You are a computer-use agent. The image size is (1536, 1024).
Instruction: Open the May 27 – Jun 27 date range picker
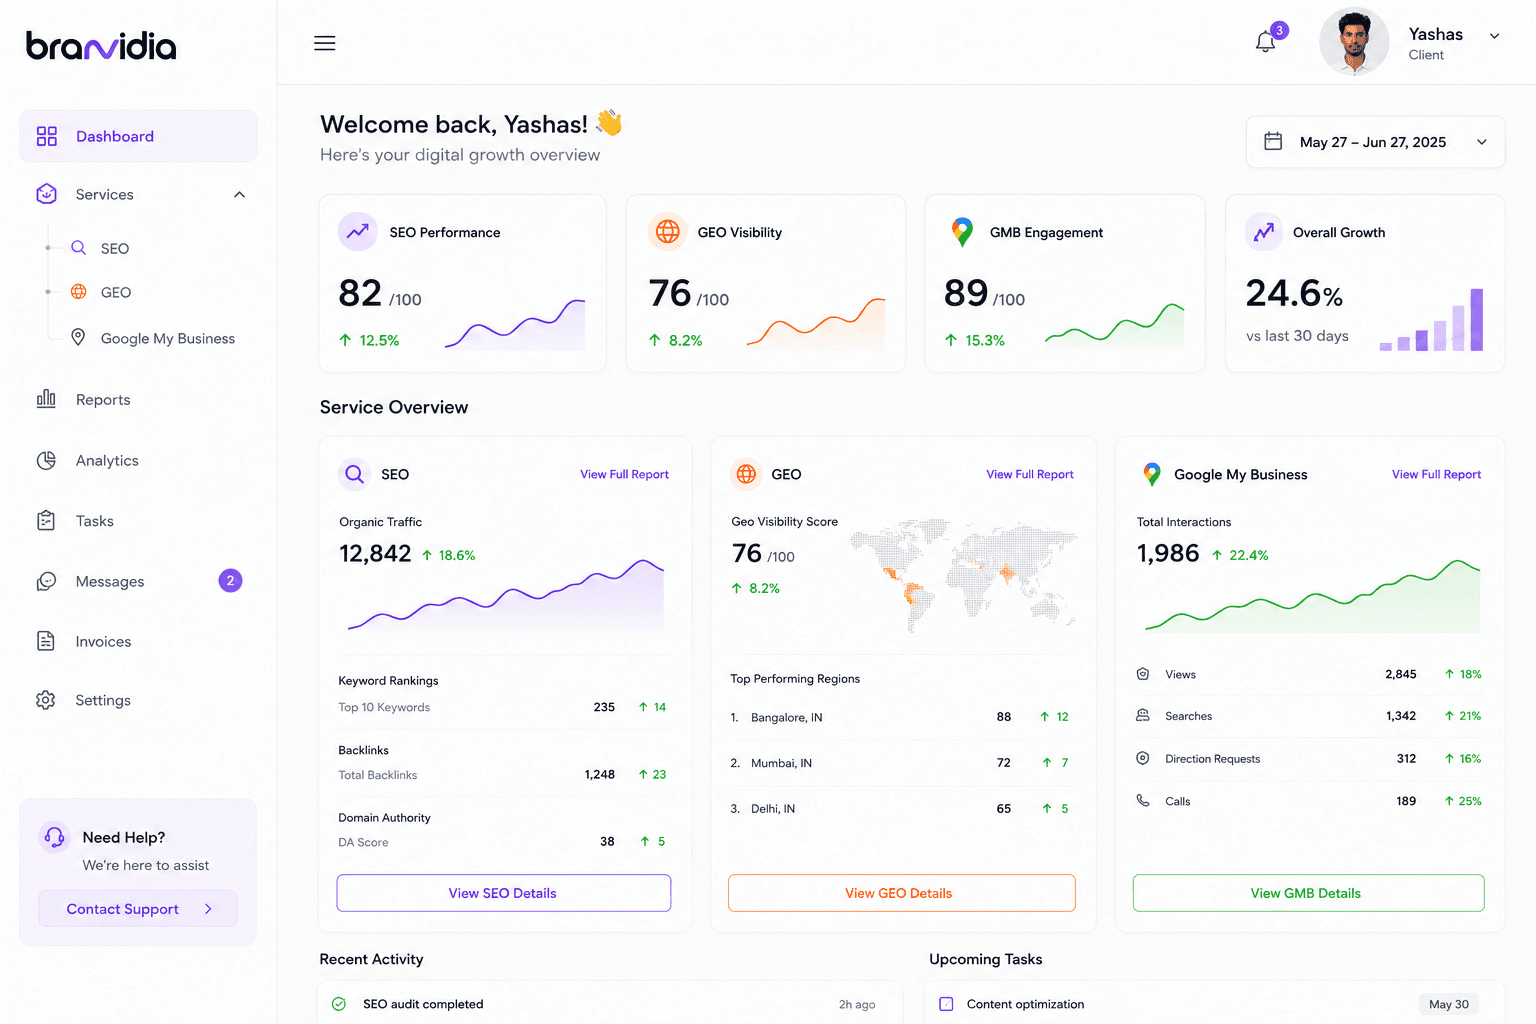(1375, 142)
